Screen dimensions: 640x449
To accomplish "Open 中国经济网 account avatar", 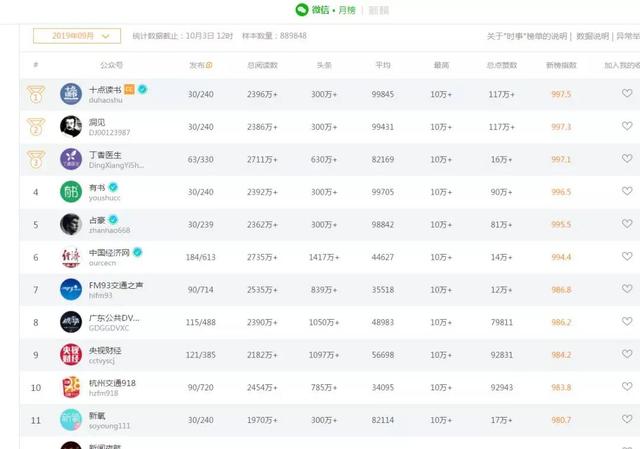I will pyautogui.click(x=71, y=257).
